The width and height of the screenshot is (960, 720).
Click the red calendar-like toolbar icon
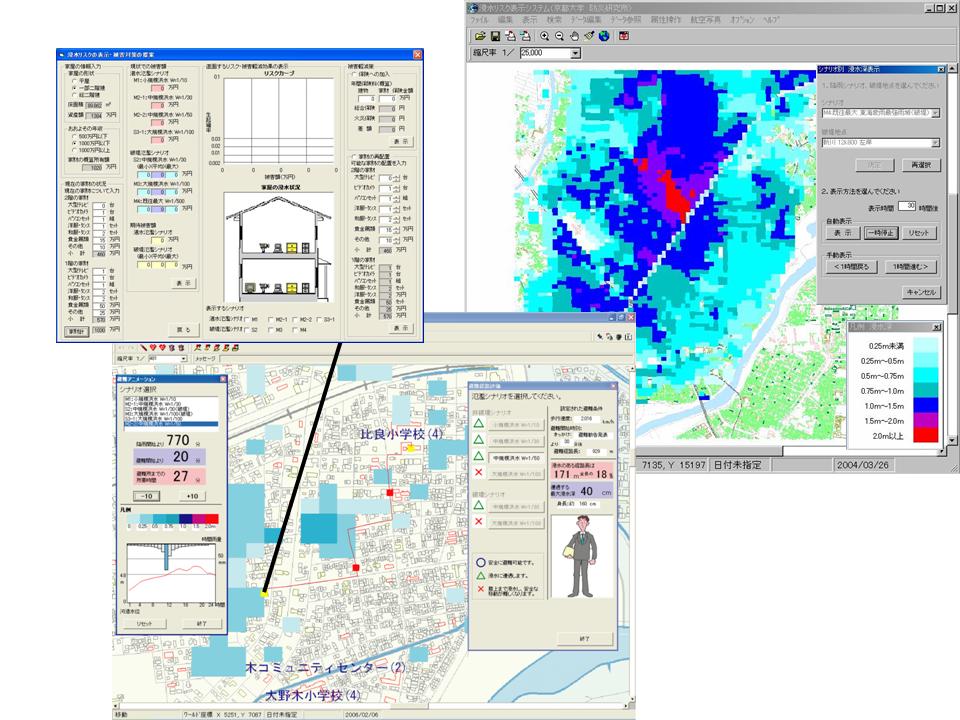click(x=624, y=36)
